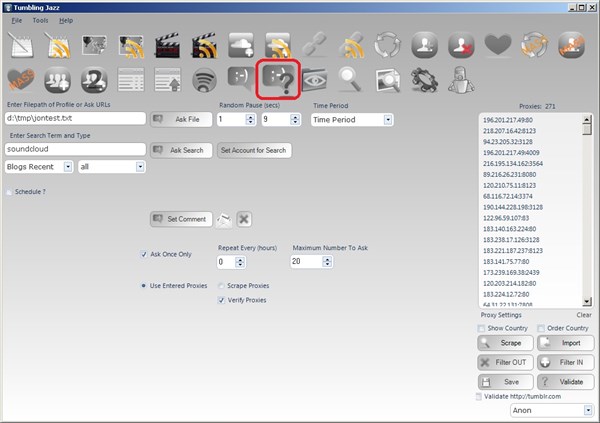Open the unfollow user red X icon
Image resolution: width=600 pixels, height=423 pixels.
(461, 45)
